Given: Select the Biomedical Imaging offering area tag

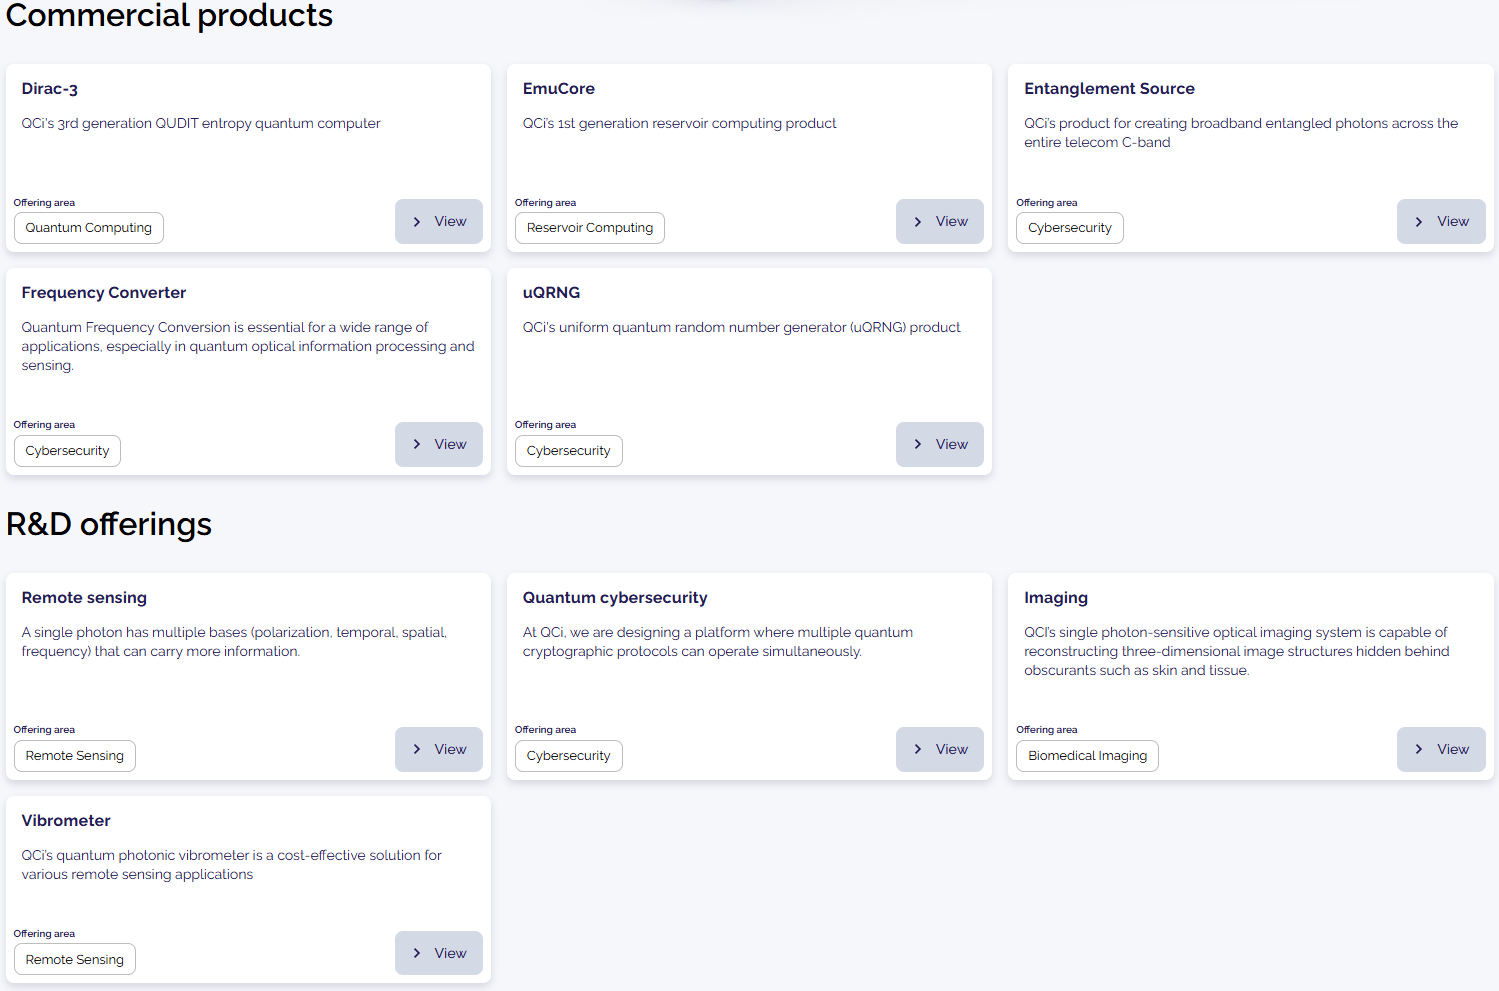Looking at the screenshot, I should [1087, 756].
